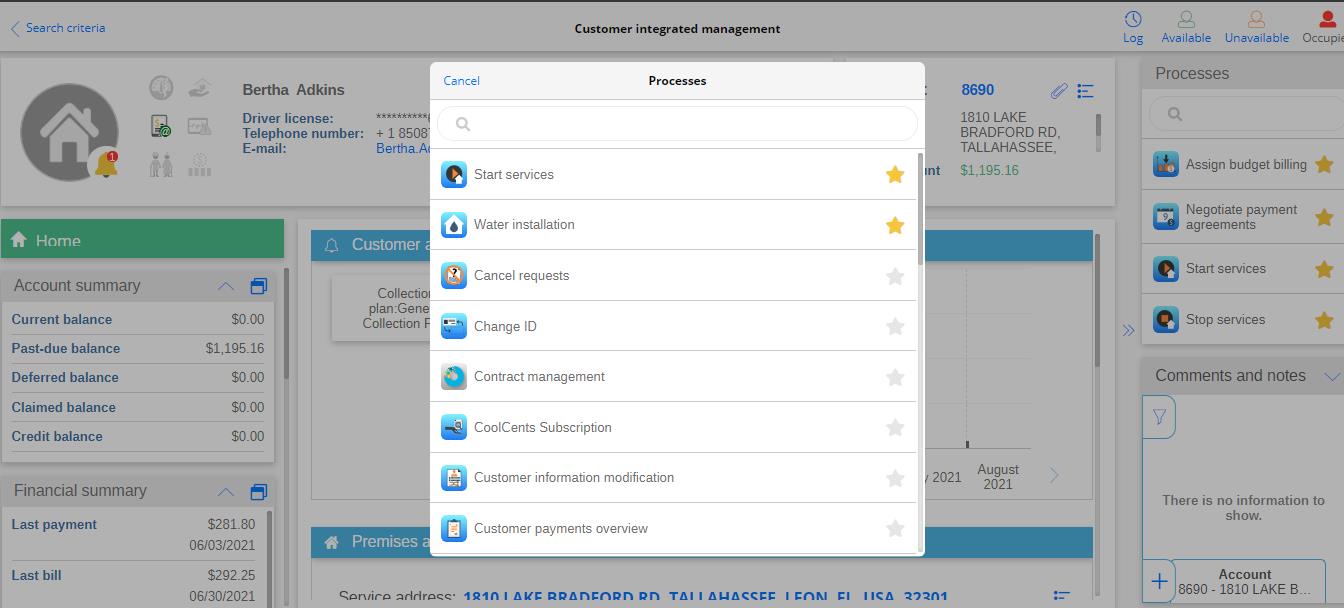This screenshot has width=1344, height=608.
Task: Unfavorite Start services star in dialog
Action: tap(895, 175)
